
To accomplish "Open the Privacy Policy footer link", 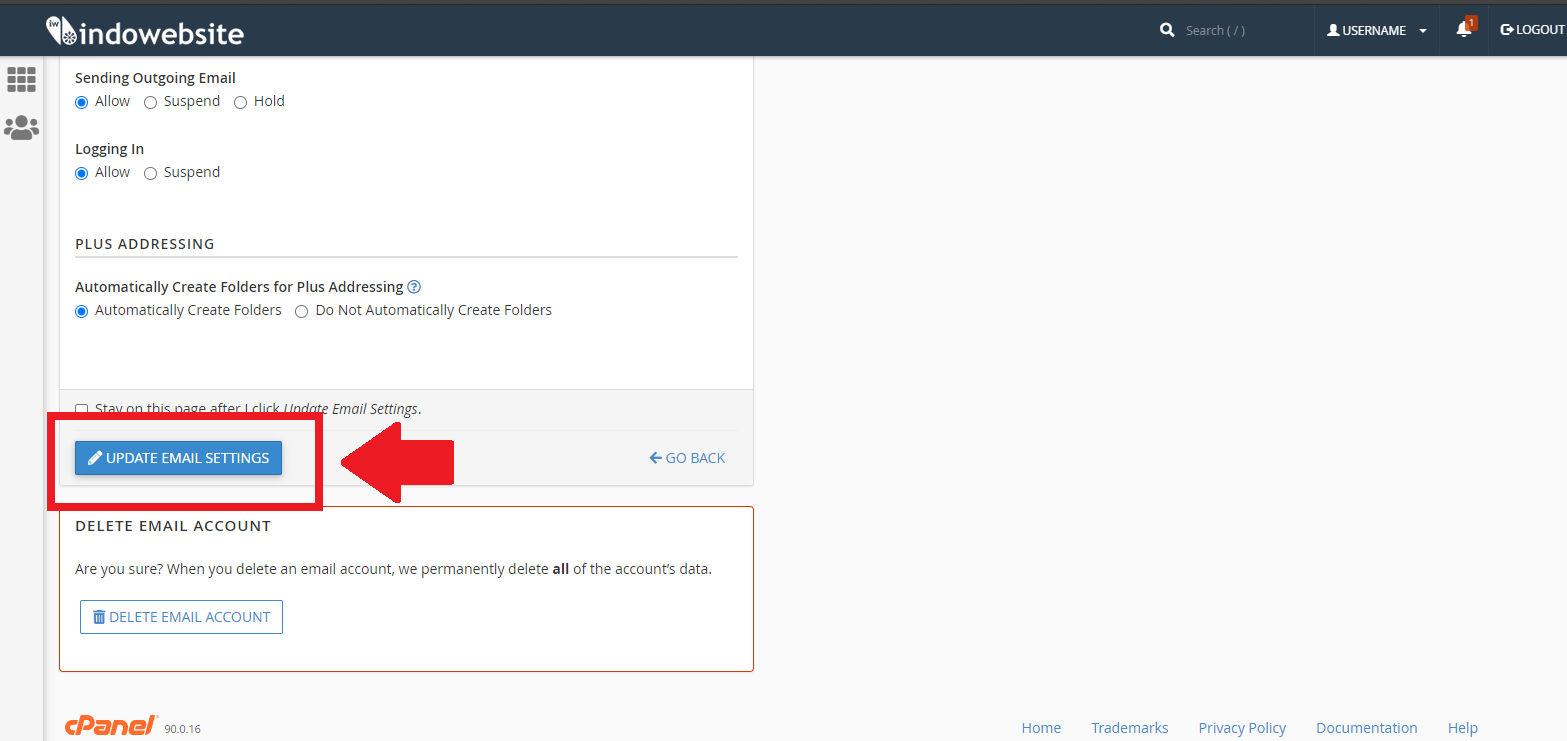I will click(1242, 728).
